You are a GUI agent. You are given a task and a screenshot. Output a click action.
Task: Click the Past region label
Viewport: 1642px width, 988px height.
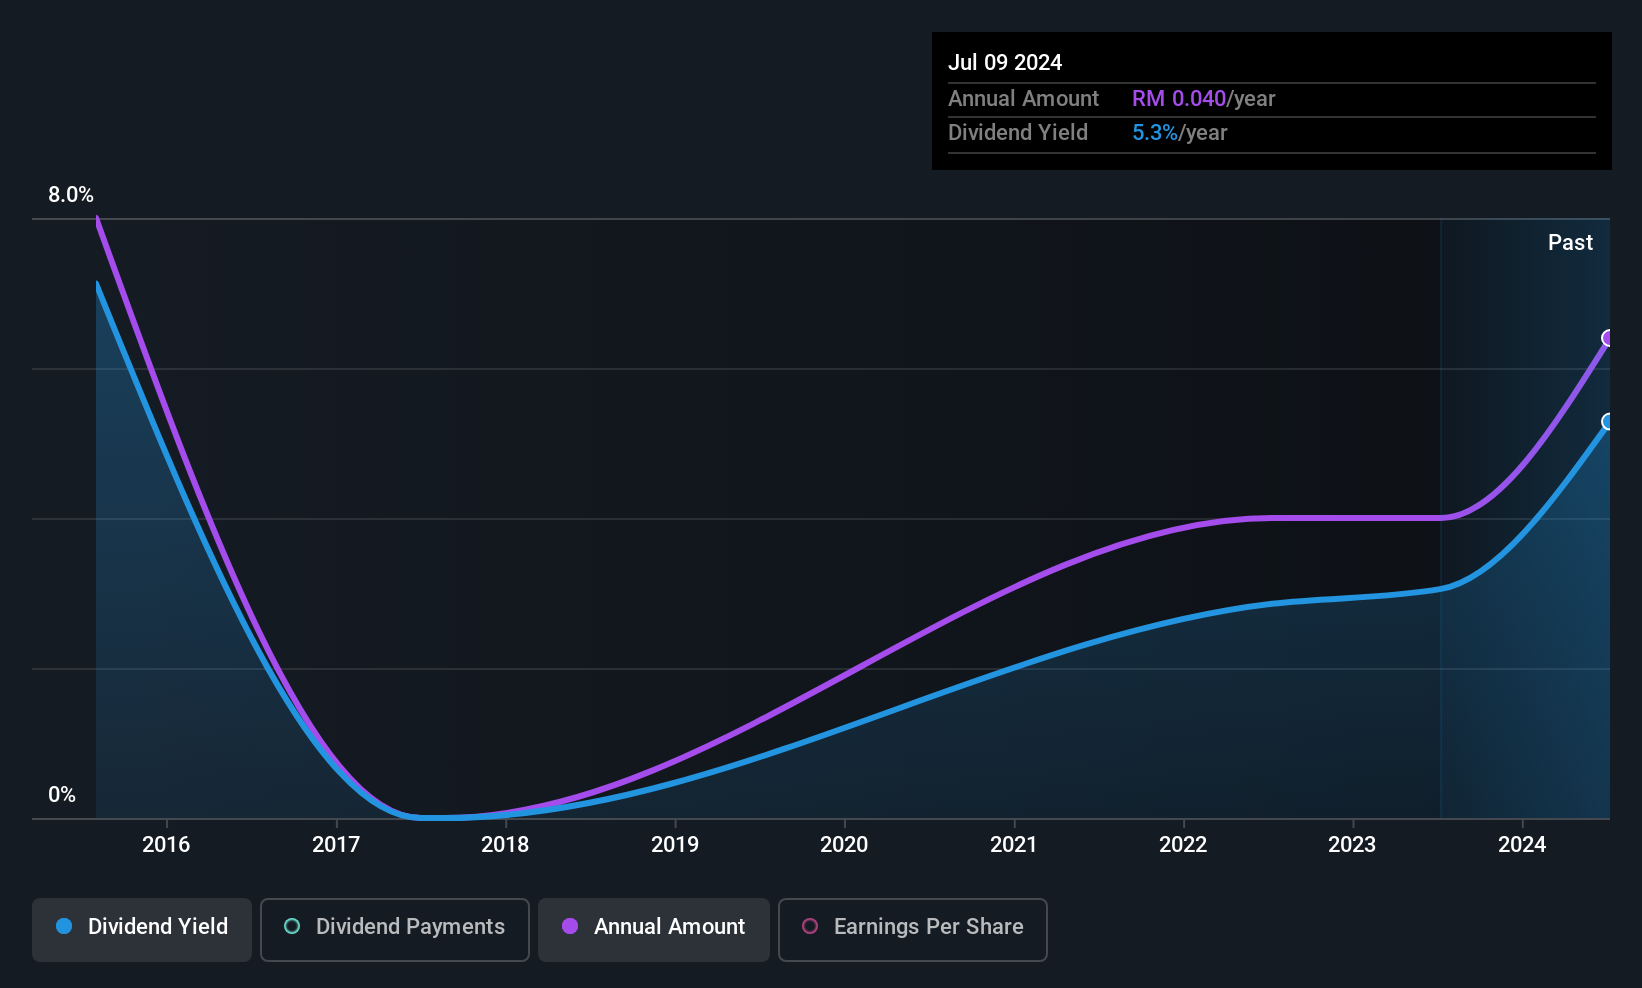(x=1570, y=242)
